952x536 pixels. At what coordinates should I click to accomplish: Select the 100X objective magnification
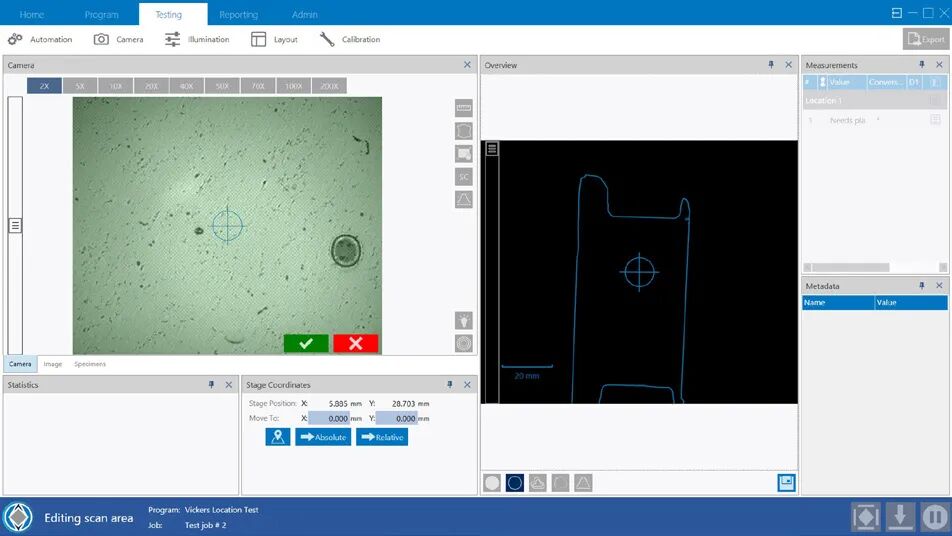point(294,86)
